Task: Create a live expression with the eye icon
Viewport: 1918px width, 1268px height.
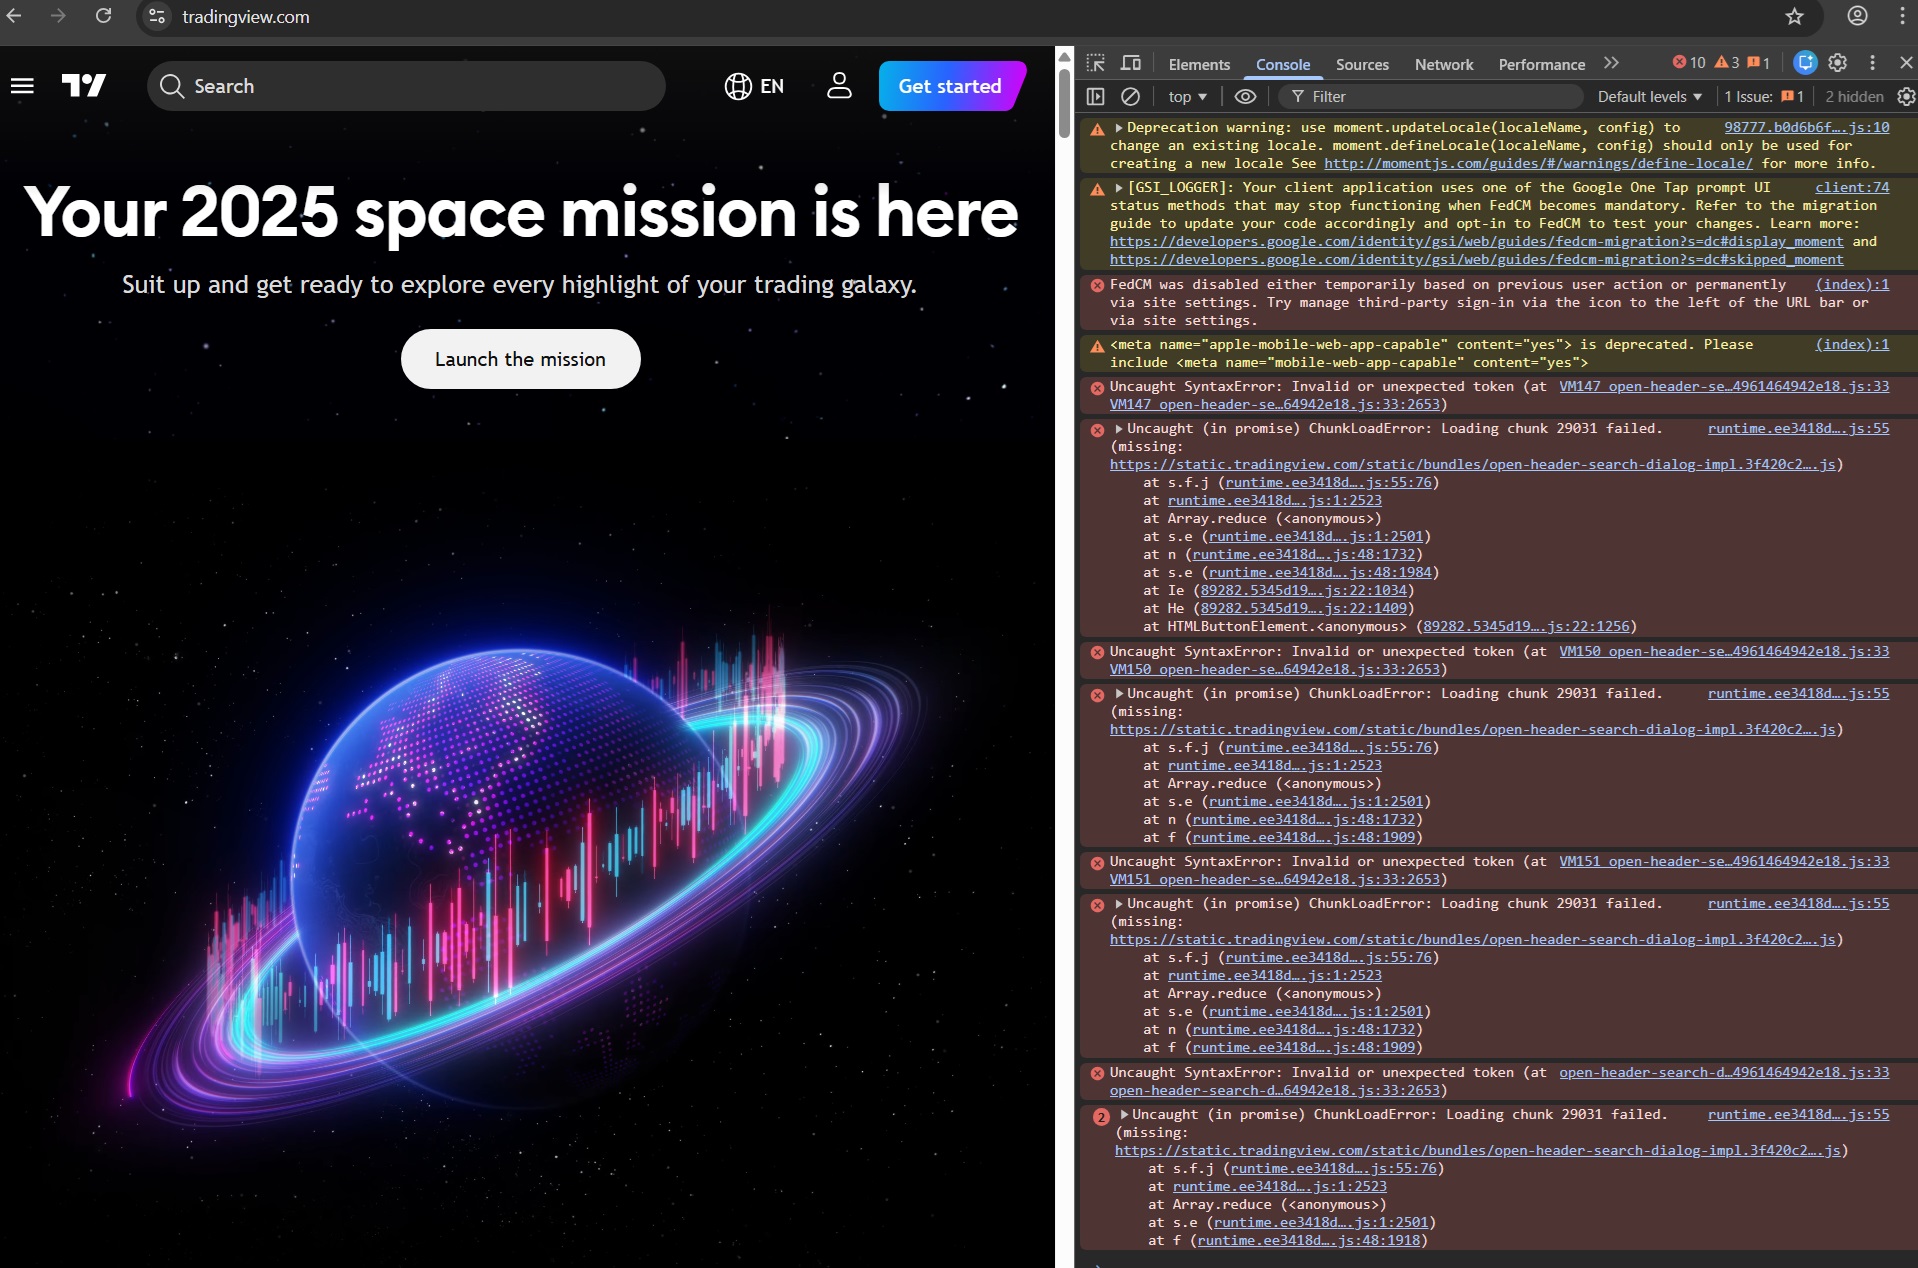Action: click(1245, 96)
